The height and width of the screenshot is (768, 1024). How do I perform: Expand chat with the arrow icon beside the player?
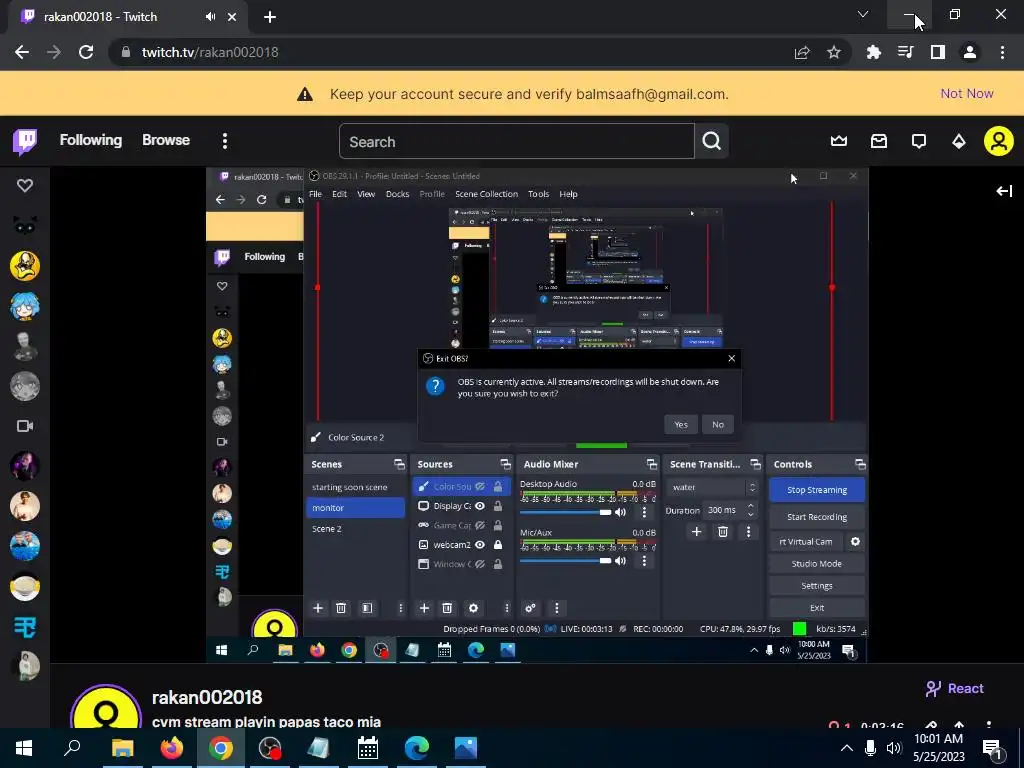tap(1004, 191)
